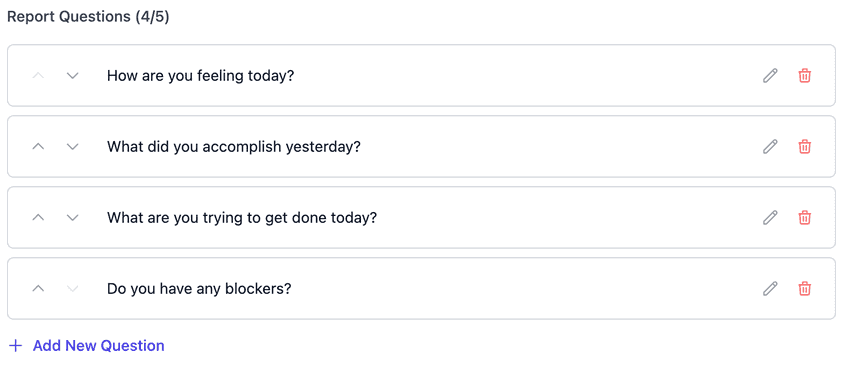This screenshot has width=850, height=366.
Task: Move 'What did you accomplish yesterday?' down
Action: [x=73, y=146]
